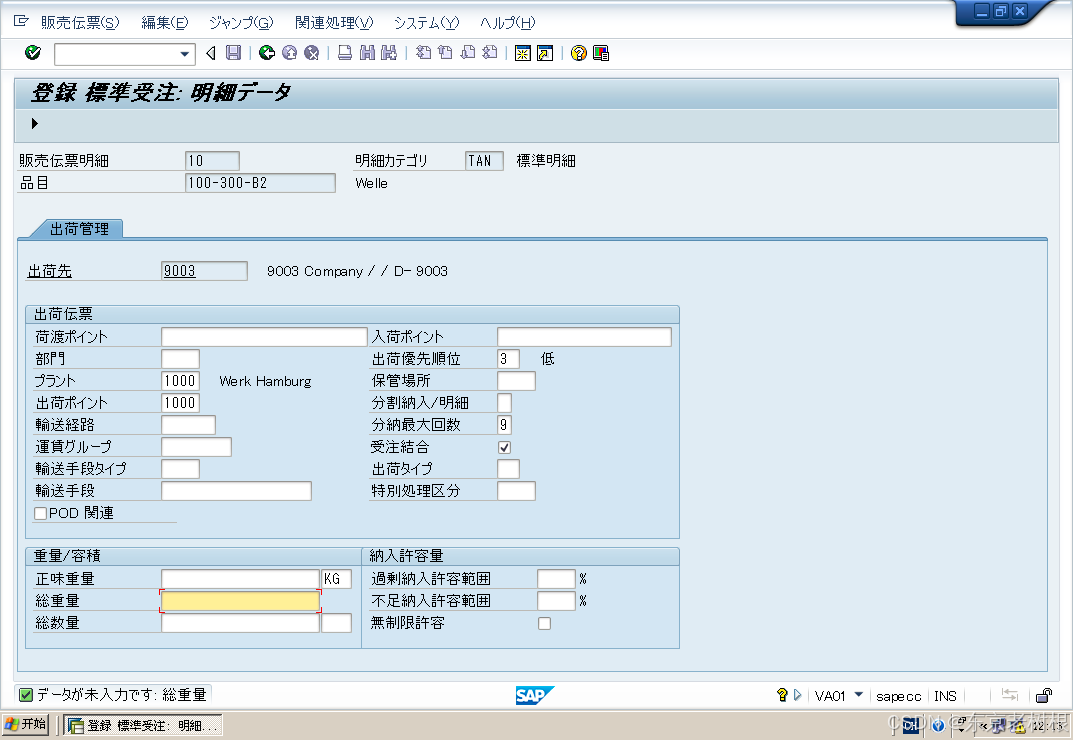The image size is (1073, 740).
Task: Click the highlighted 総重量 input field
Action: click(240, 601)
